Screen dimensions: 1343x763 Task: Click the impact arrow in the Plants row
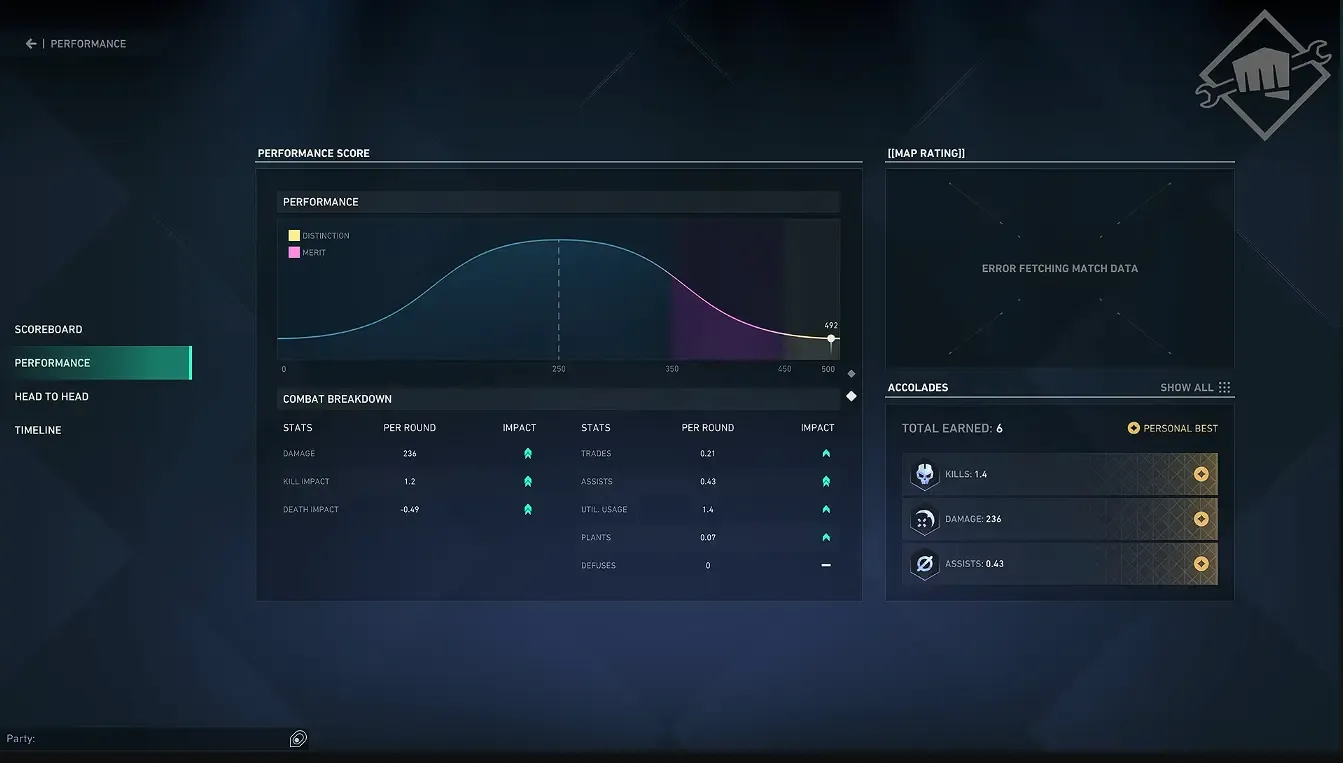tap(826, 538)
